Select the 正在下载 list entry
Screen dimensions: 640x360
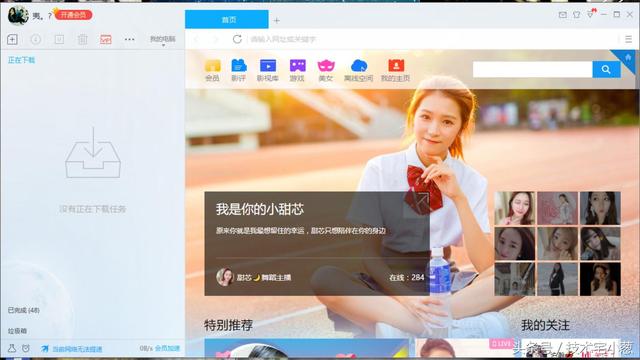click(22, 60)
